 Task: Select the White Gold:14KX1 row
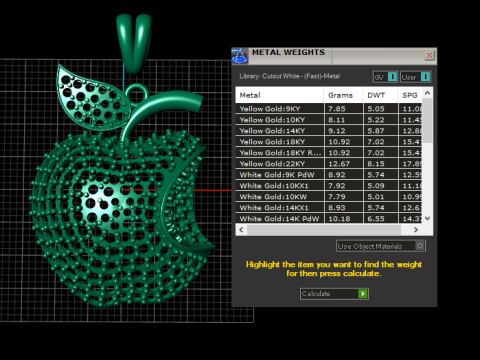329,208
